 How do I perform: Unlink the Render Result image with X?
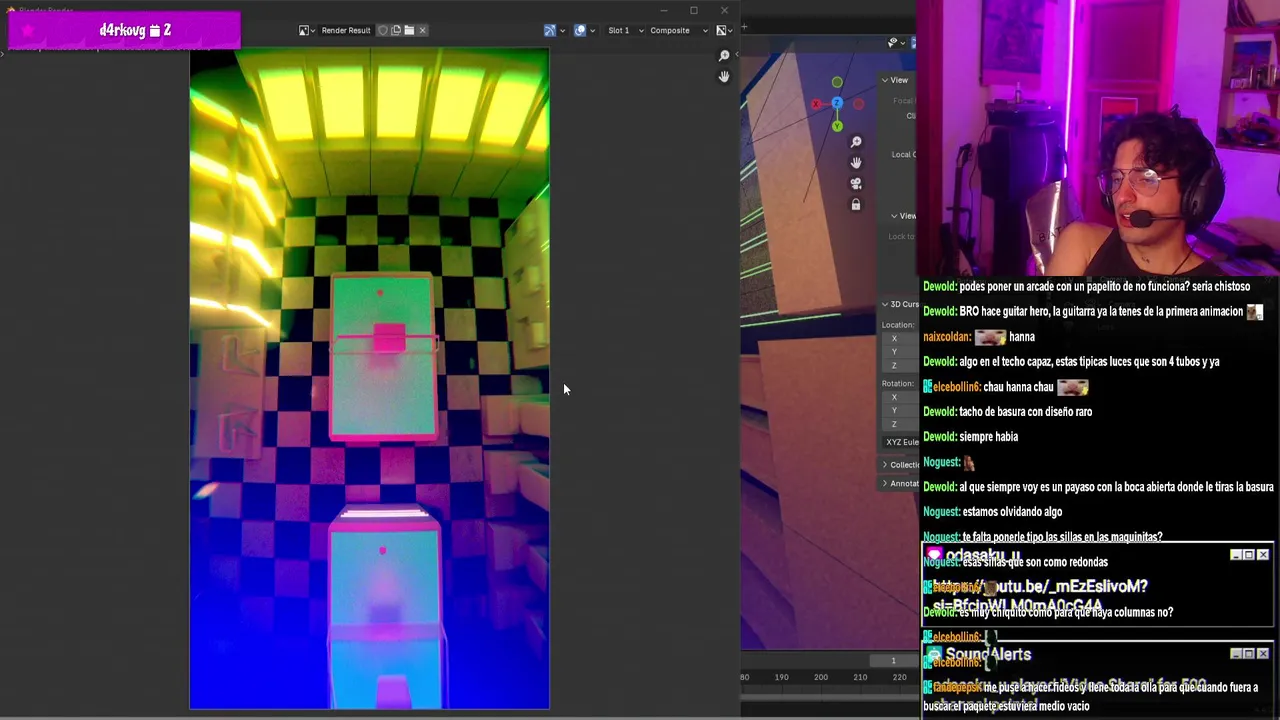tap(422, 30)
